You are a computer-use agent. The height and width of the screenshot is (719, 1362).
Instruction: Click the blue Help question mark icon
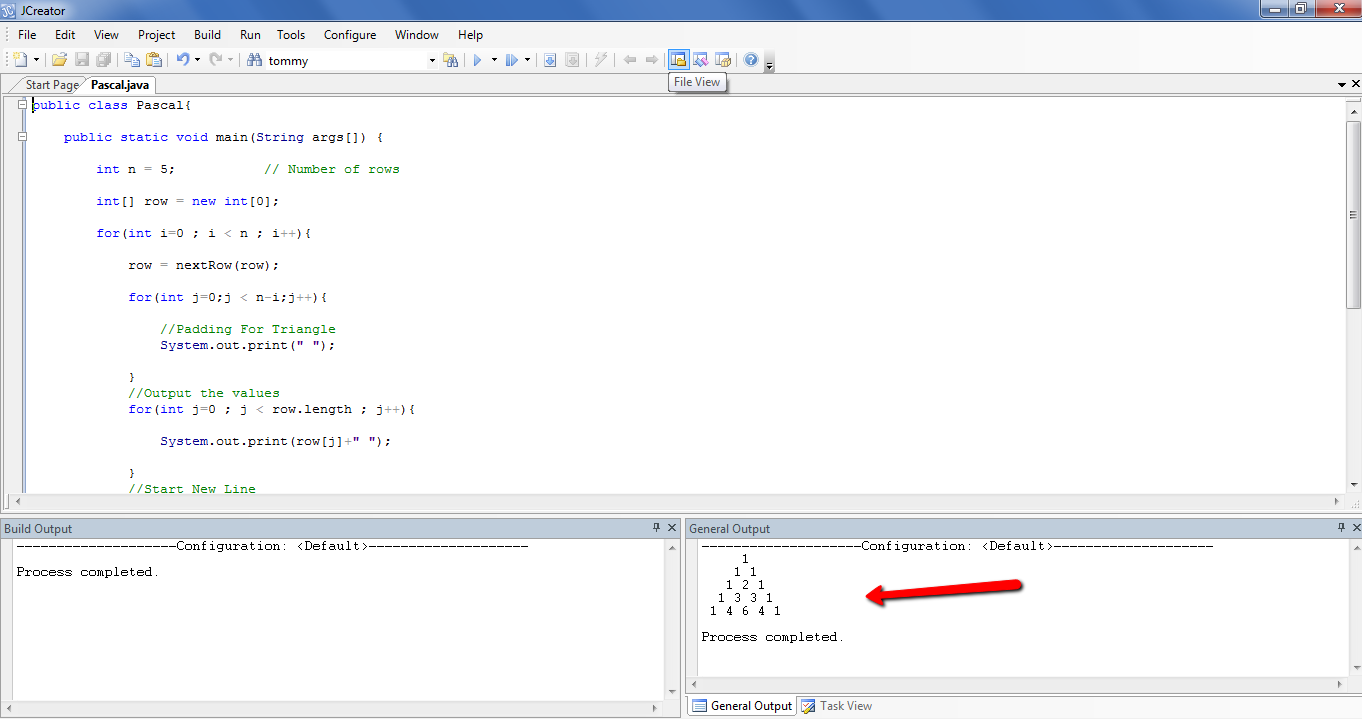point(751,60)
